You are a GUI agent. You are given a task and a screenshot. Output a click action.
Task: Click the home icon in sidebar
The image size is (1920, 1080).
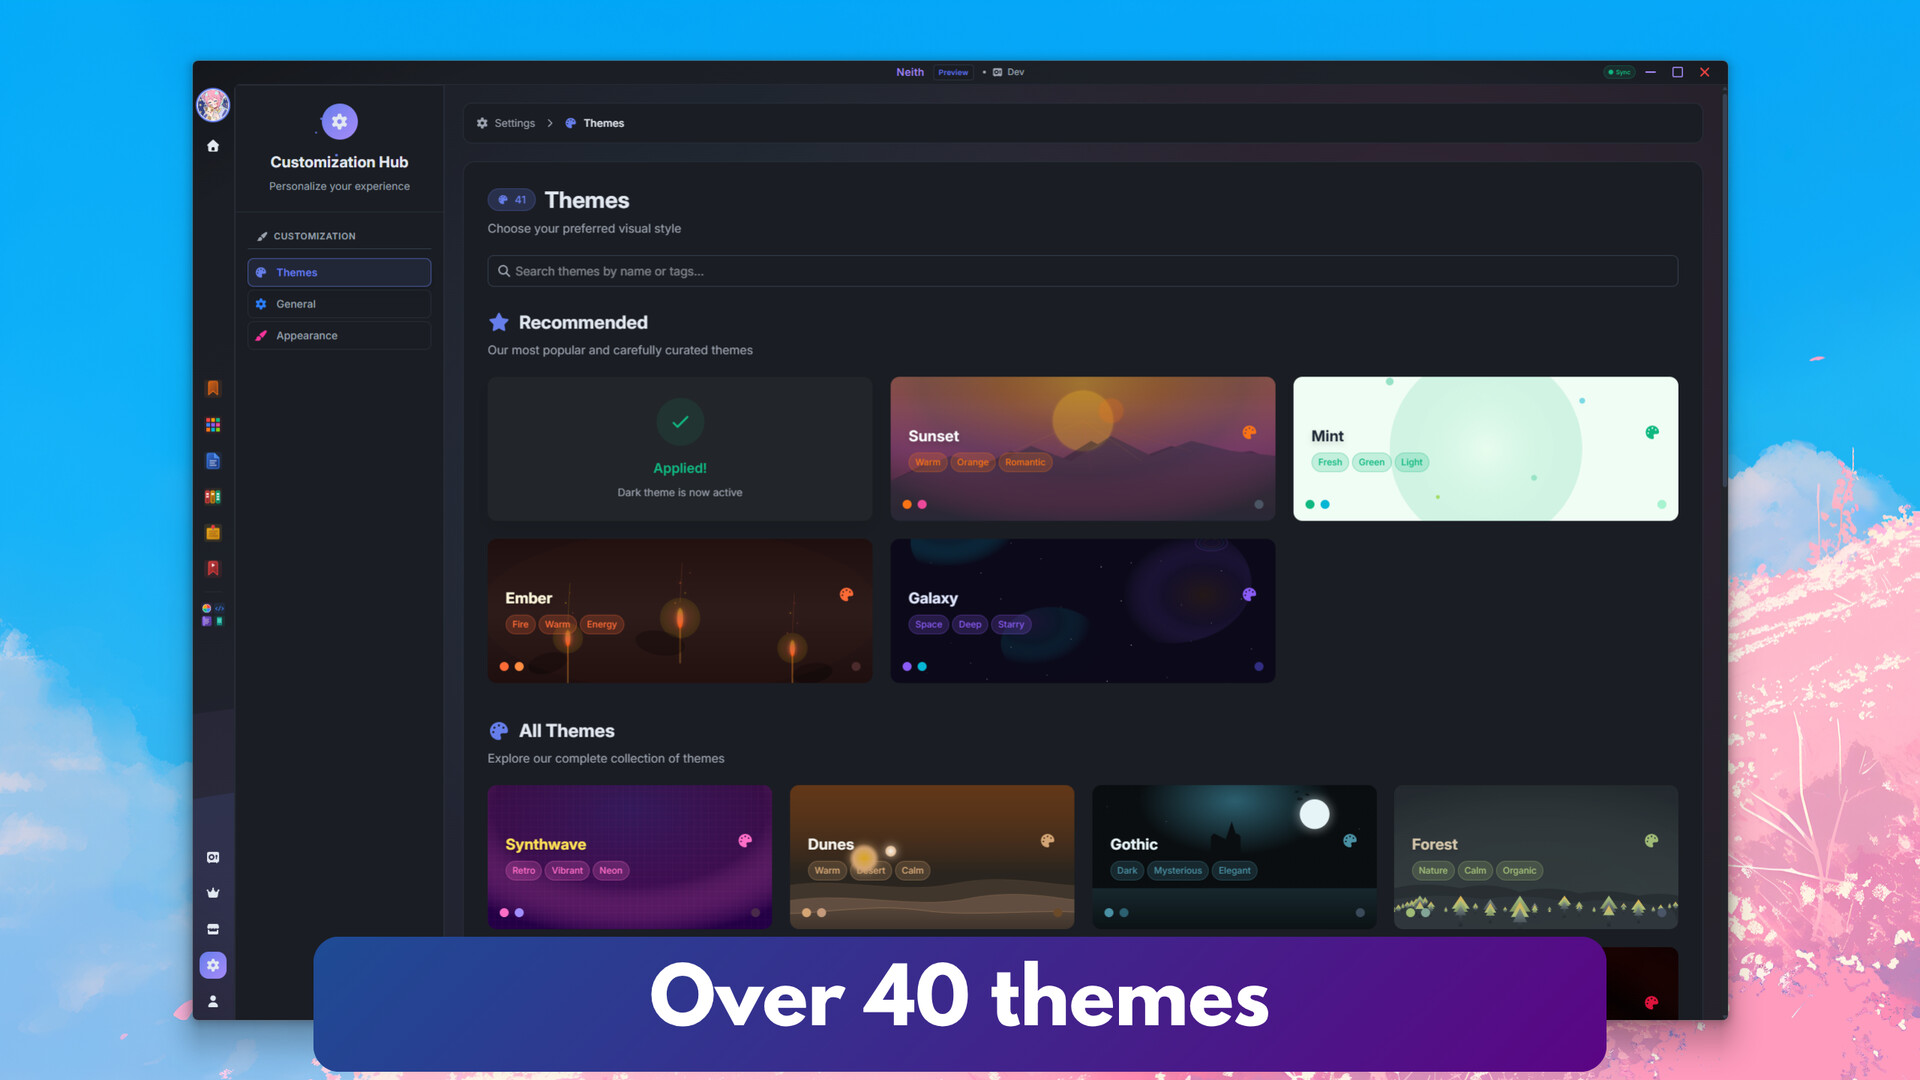[213, 146]
